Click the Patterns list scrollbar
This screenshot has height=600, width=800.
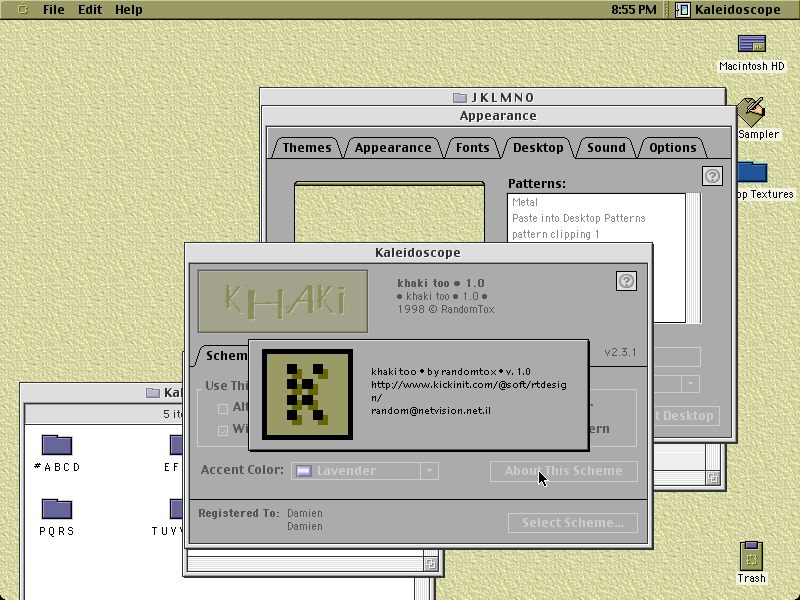(x=694, y=258)
